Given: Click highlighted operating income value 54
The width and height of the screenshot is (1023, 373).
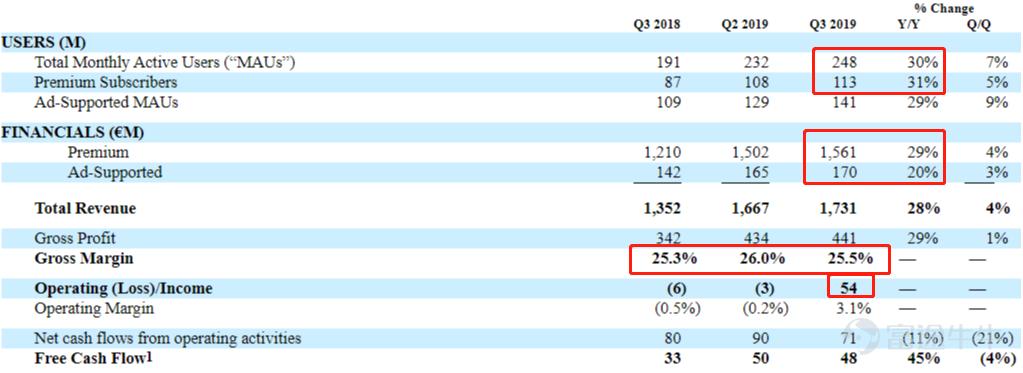Looking at the screenshot, I should click(x=849, y=288).
